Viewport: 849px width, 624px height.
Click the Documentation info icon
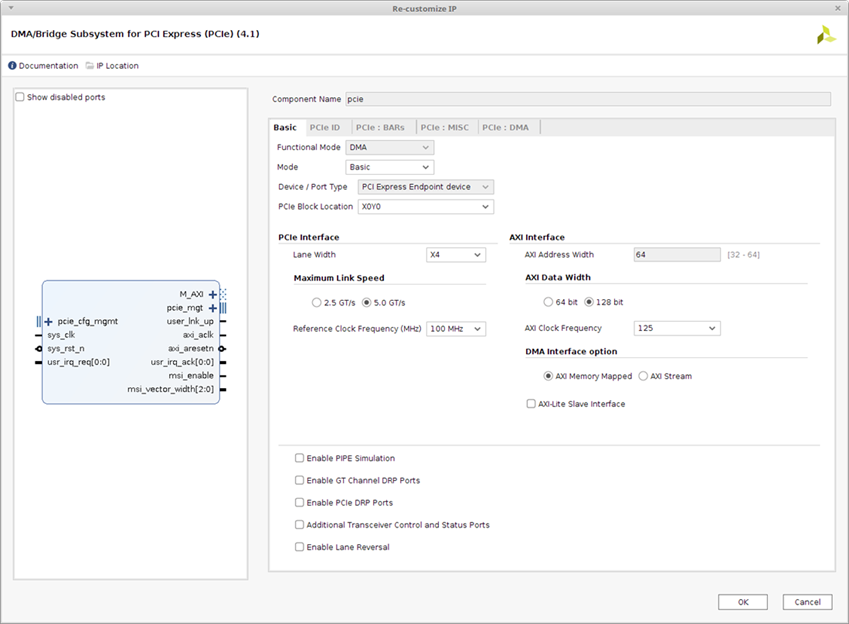pyautogui.click(x=12, y=66)
